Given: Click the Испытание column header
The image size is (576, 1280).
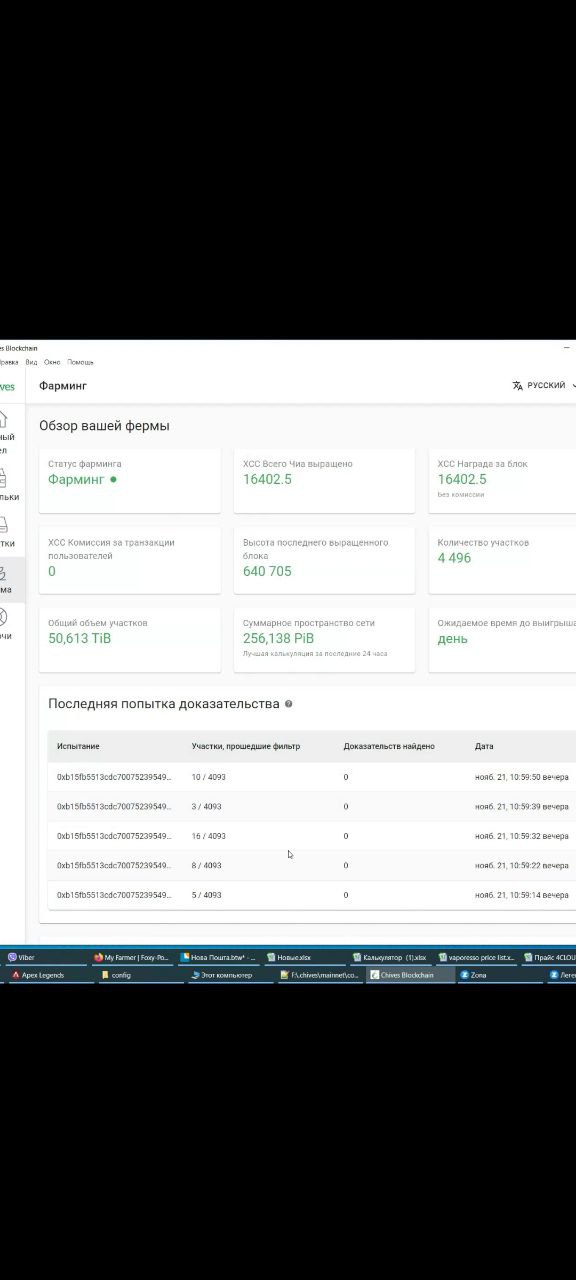Looking at the screenshot, I should click(x=78, y=747).
